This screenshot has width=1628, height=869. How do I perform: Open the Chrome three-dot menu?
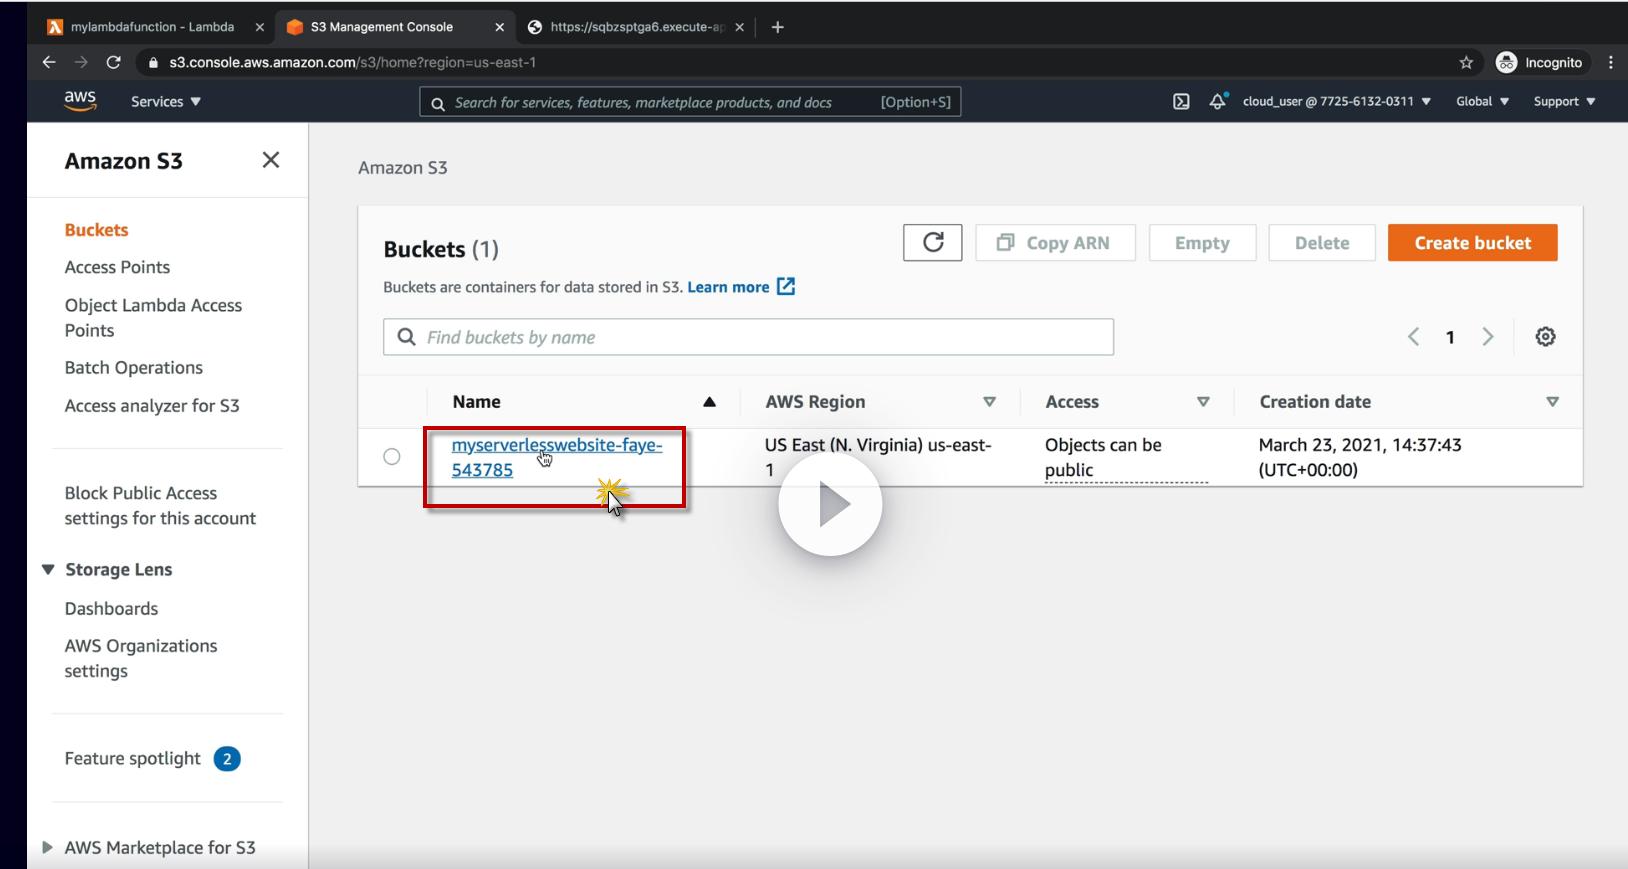click(1611, 62)
